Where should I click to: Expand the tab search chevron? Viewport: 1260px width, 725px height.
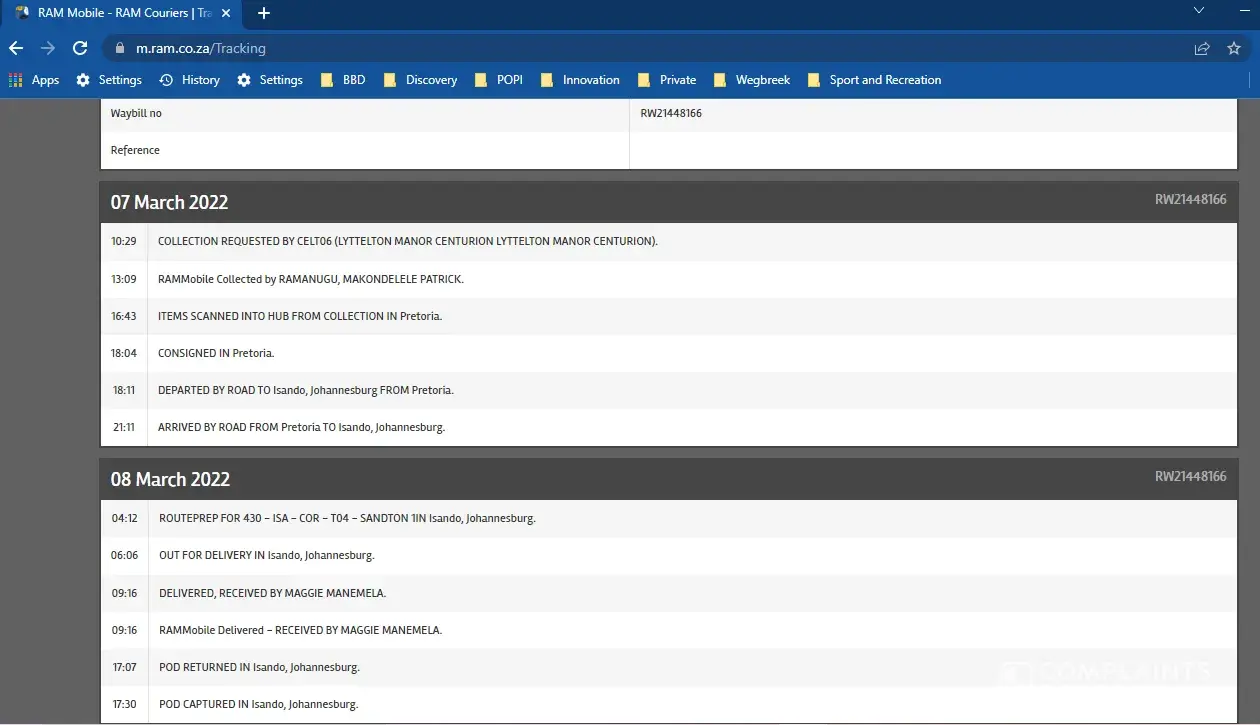pyautogui.click(x=1199, y=11)
